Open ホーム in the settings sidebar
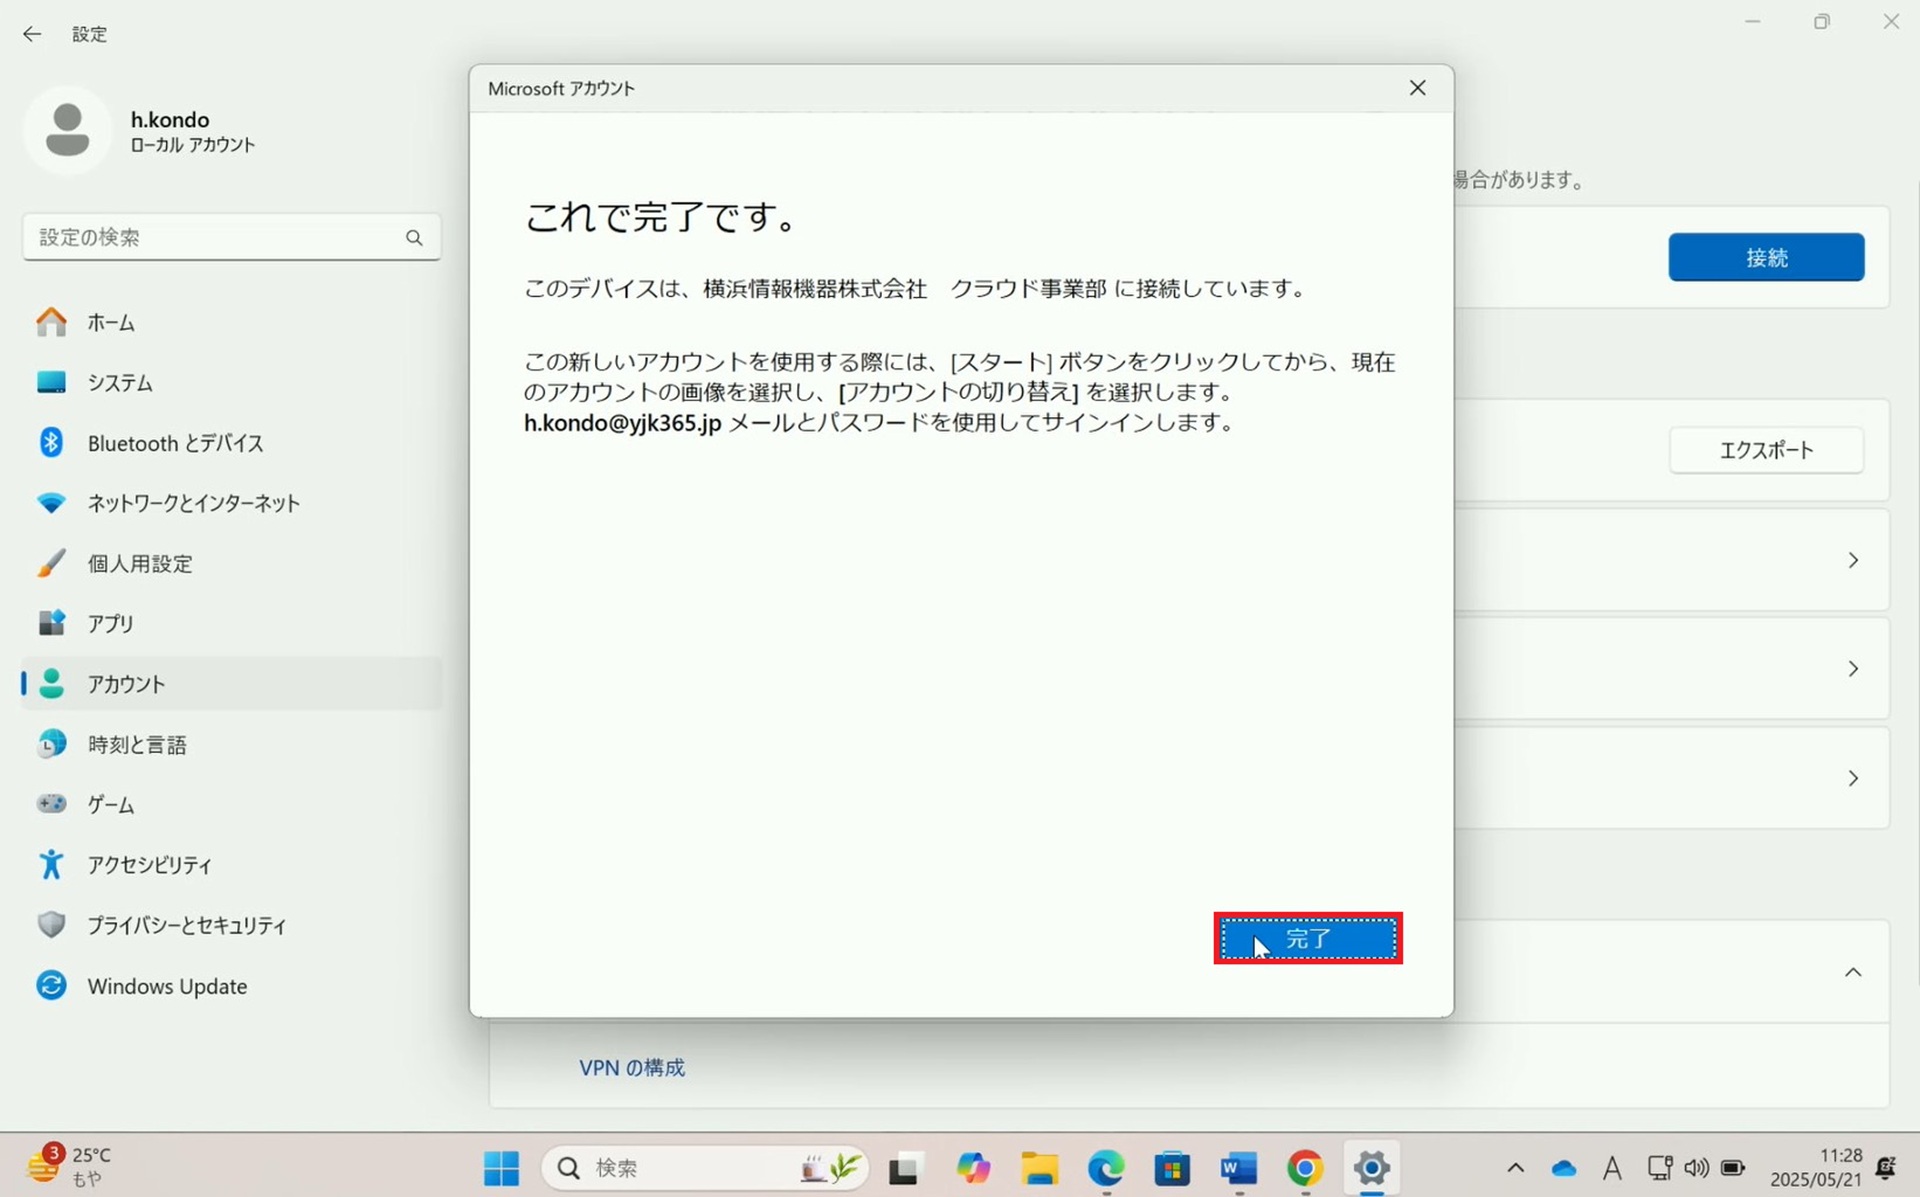1920x1197 pixels. pyautogui.click(x=231, y=322)
